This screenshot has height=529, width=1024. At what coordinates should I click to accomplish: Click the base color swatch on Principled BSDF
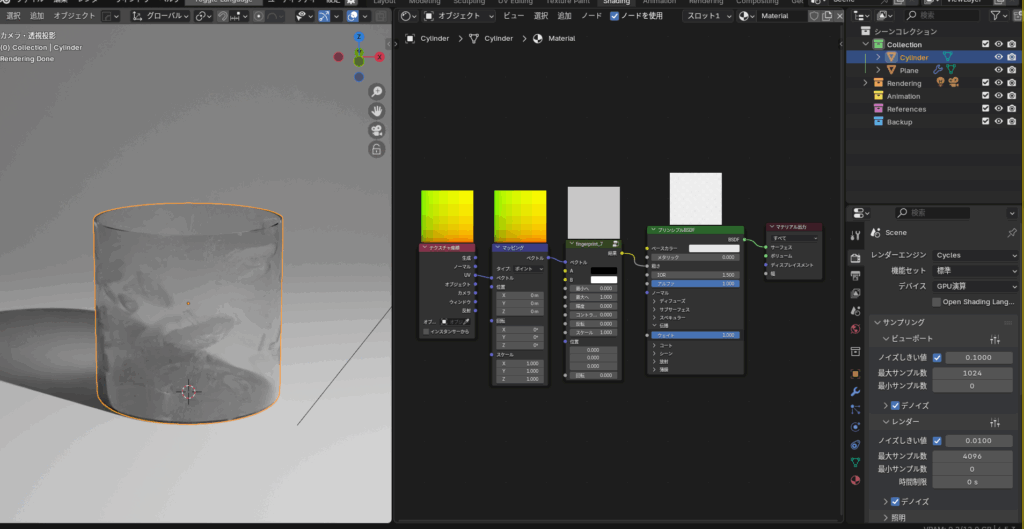pos(713,248)
